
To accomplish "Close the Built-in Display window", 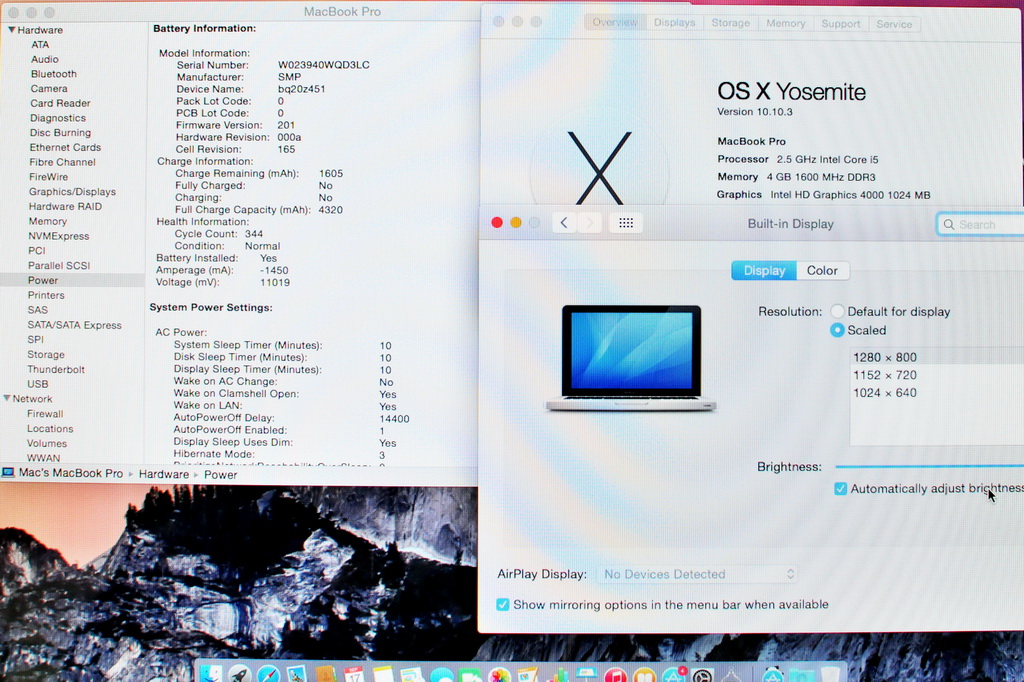I will (496, 223).
